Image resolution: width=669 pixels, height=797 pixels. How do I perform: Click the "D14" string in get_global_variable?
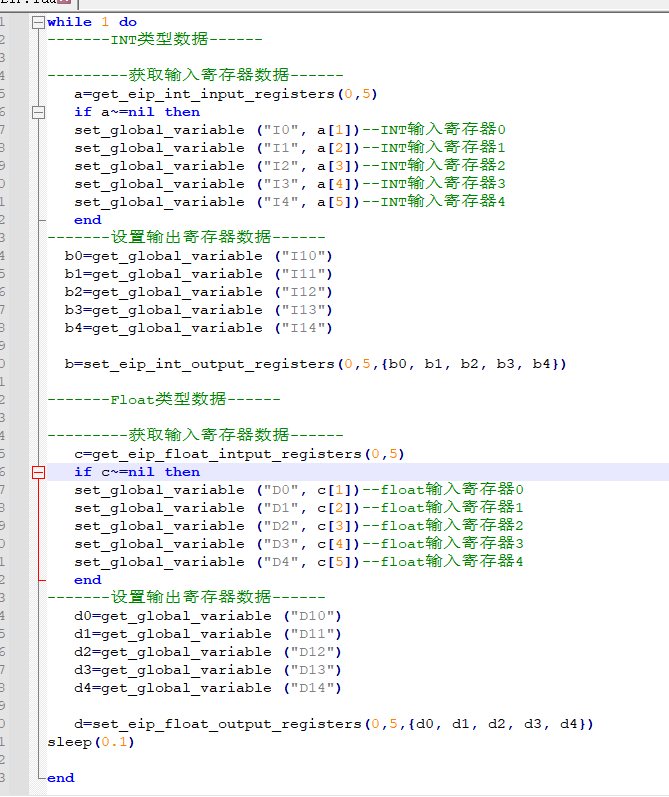[x=313, y=688]
